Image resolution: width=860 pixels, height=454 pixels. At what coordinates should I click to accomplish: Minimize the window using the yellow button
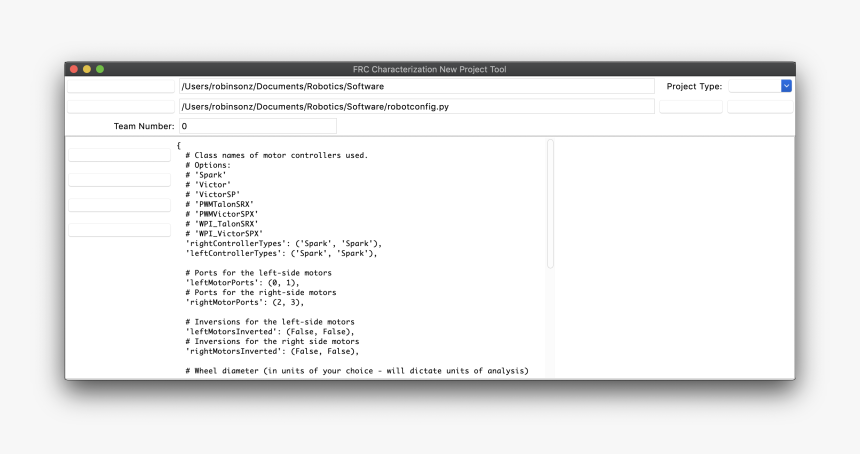pyautogui.click(x=87, y=69)
